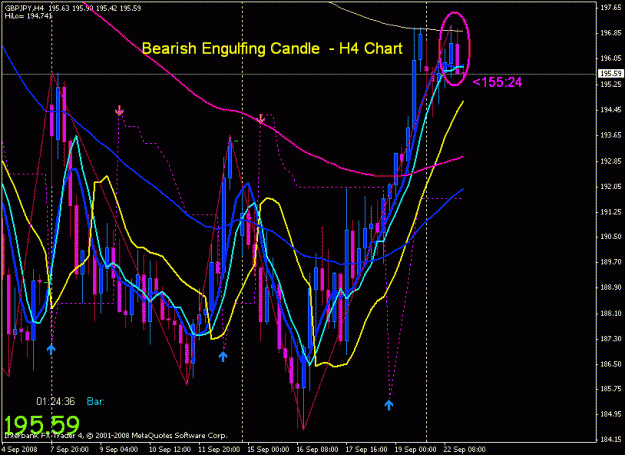Screen dimensions: 625x455
Task: Click the 184.15 price axis label
Action: 611,440
